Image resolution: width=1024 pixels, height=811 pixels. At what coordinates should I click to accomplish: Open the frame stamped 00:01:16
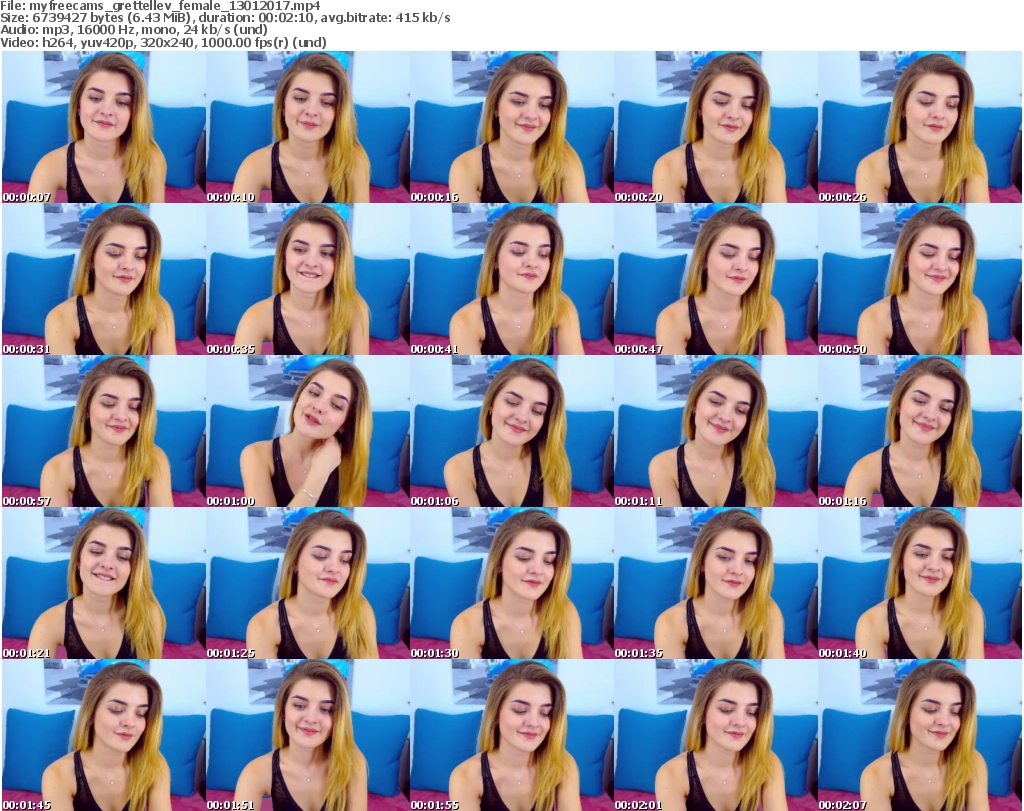point(920,432)
